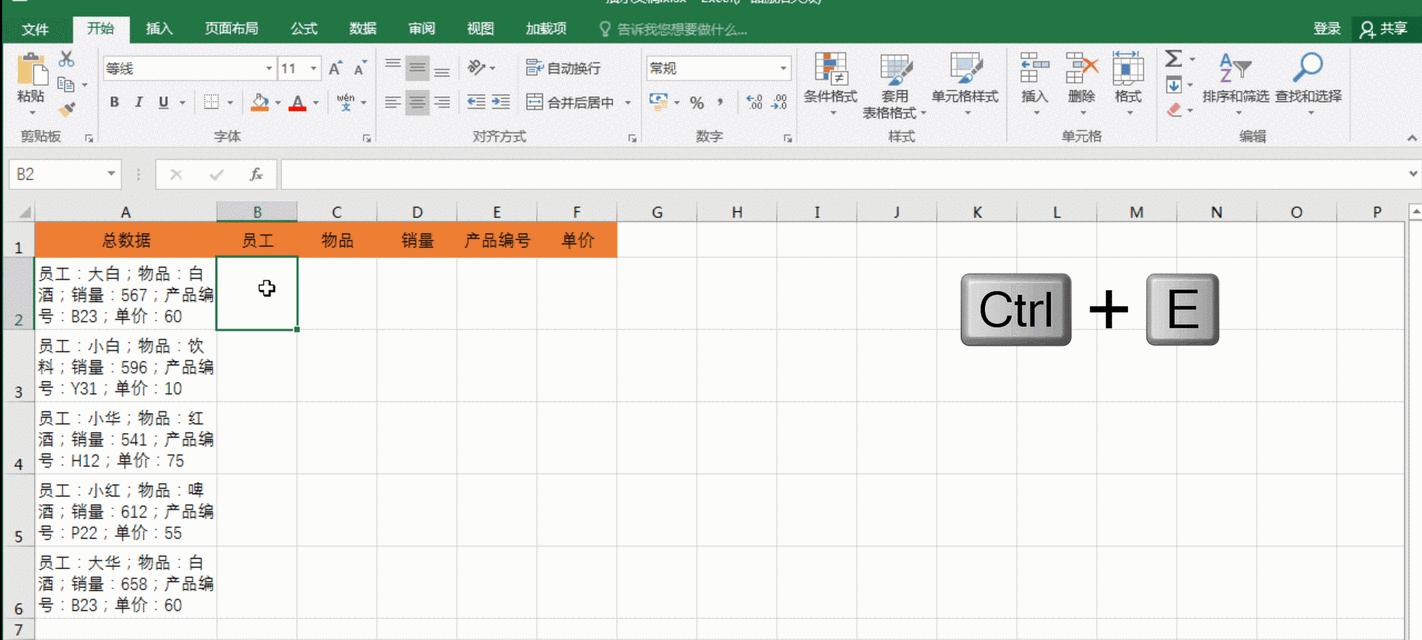Switch to the 公式 Formulas tab
The width and height of the screenshot is (1422, 640).
(x=304, y=29)
